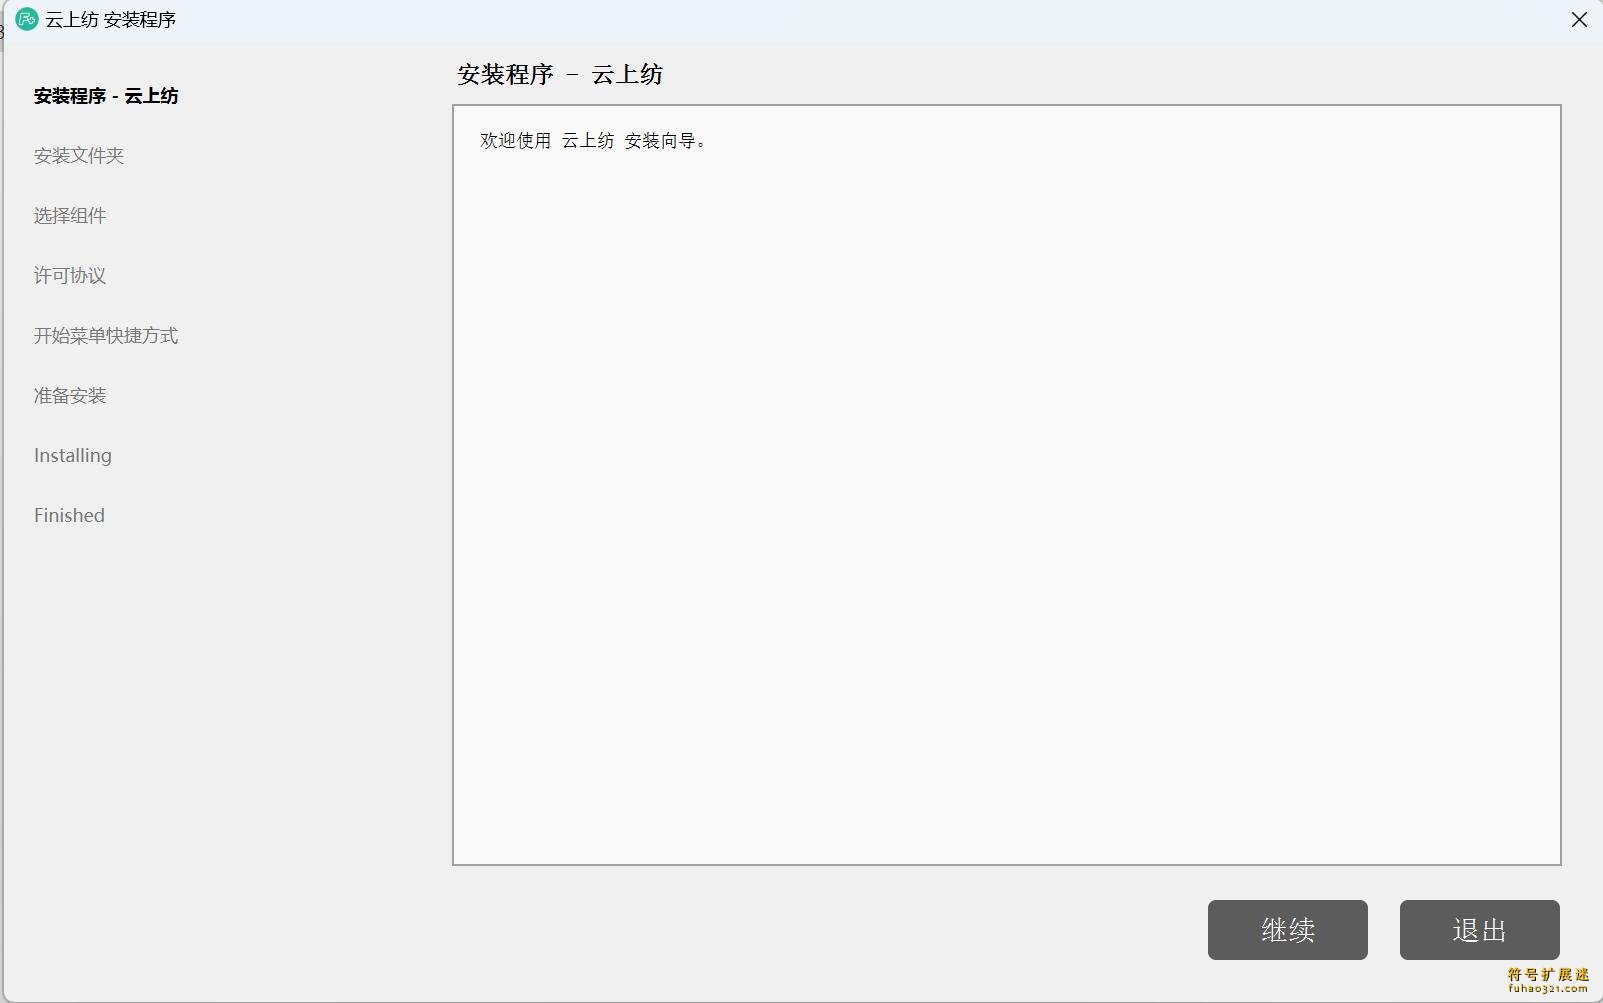Click the welcome text 欢迎使用 云上纺 安装向导
The width and height of the screenshot is (1603, 1003).
[x=594, y=141]
